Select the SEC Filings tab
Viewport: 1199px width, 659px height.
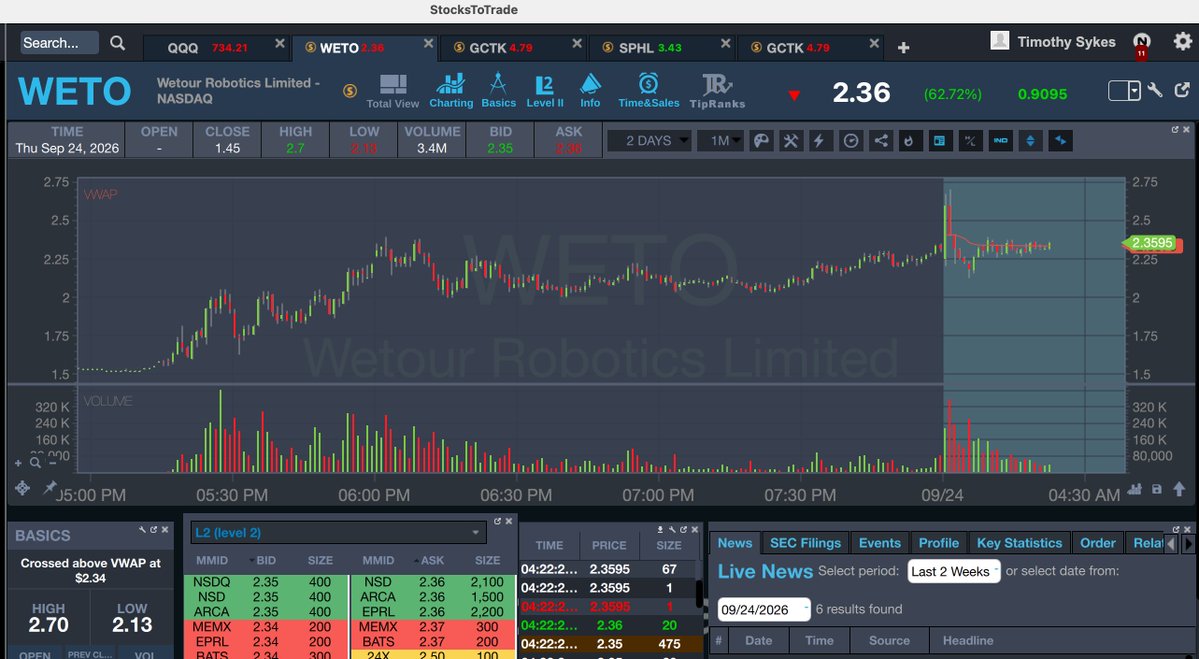coord(805,543)
